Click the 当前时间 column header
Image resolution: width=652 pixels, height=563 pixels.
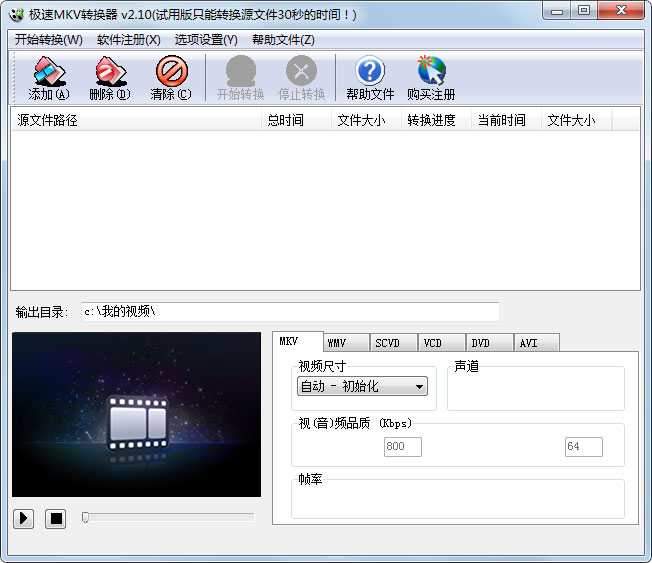click(x=507, y=121)
